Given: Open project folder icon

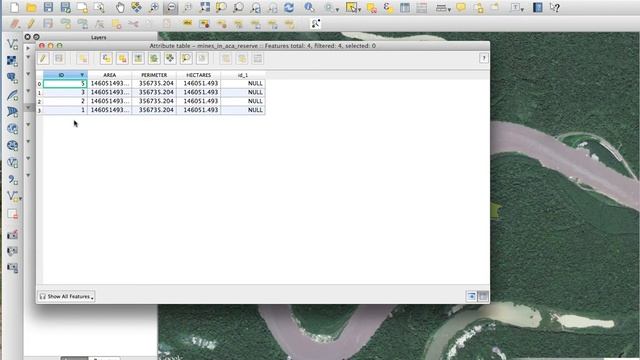Looking at the screenshot, I should [31, 7].
